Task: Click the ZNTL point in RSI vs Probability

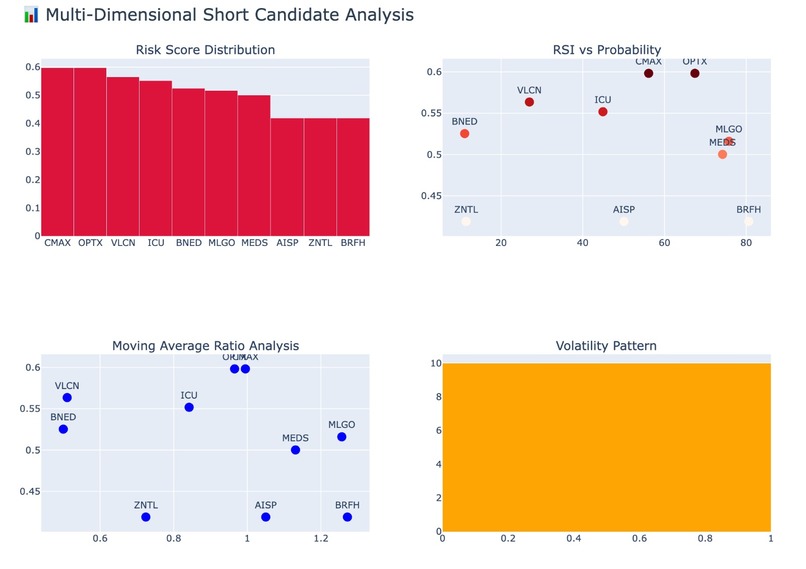Action: (466, 222)
